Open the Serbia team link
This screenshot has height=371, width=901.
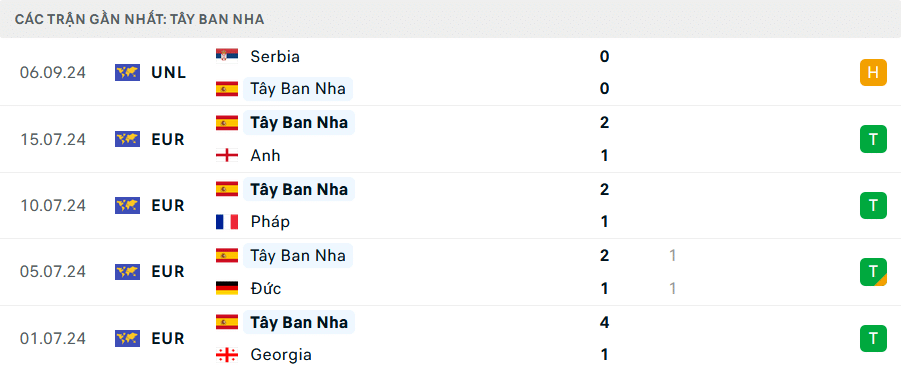(x=275, y=56)
